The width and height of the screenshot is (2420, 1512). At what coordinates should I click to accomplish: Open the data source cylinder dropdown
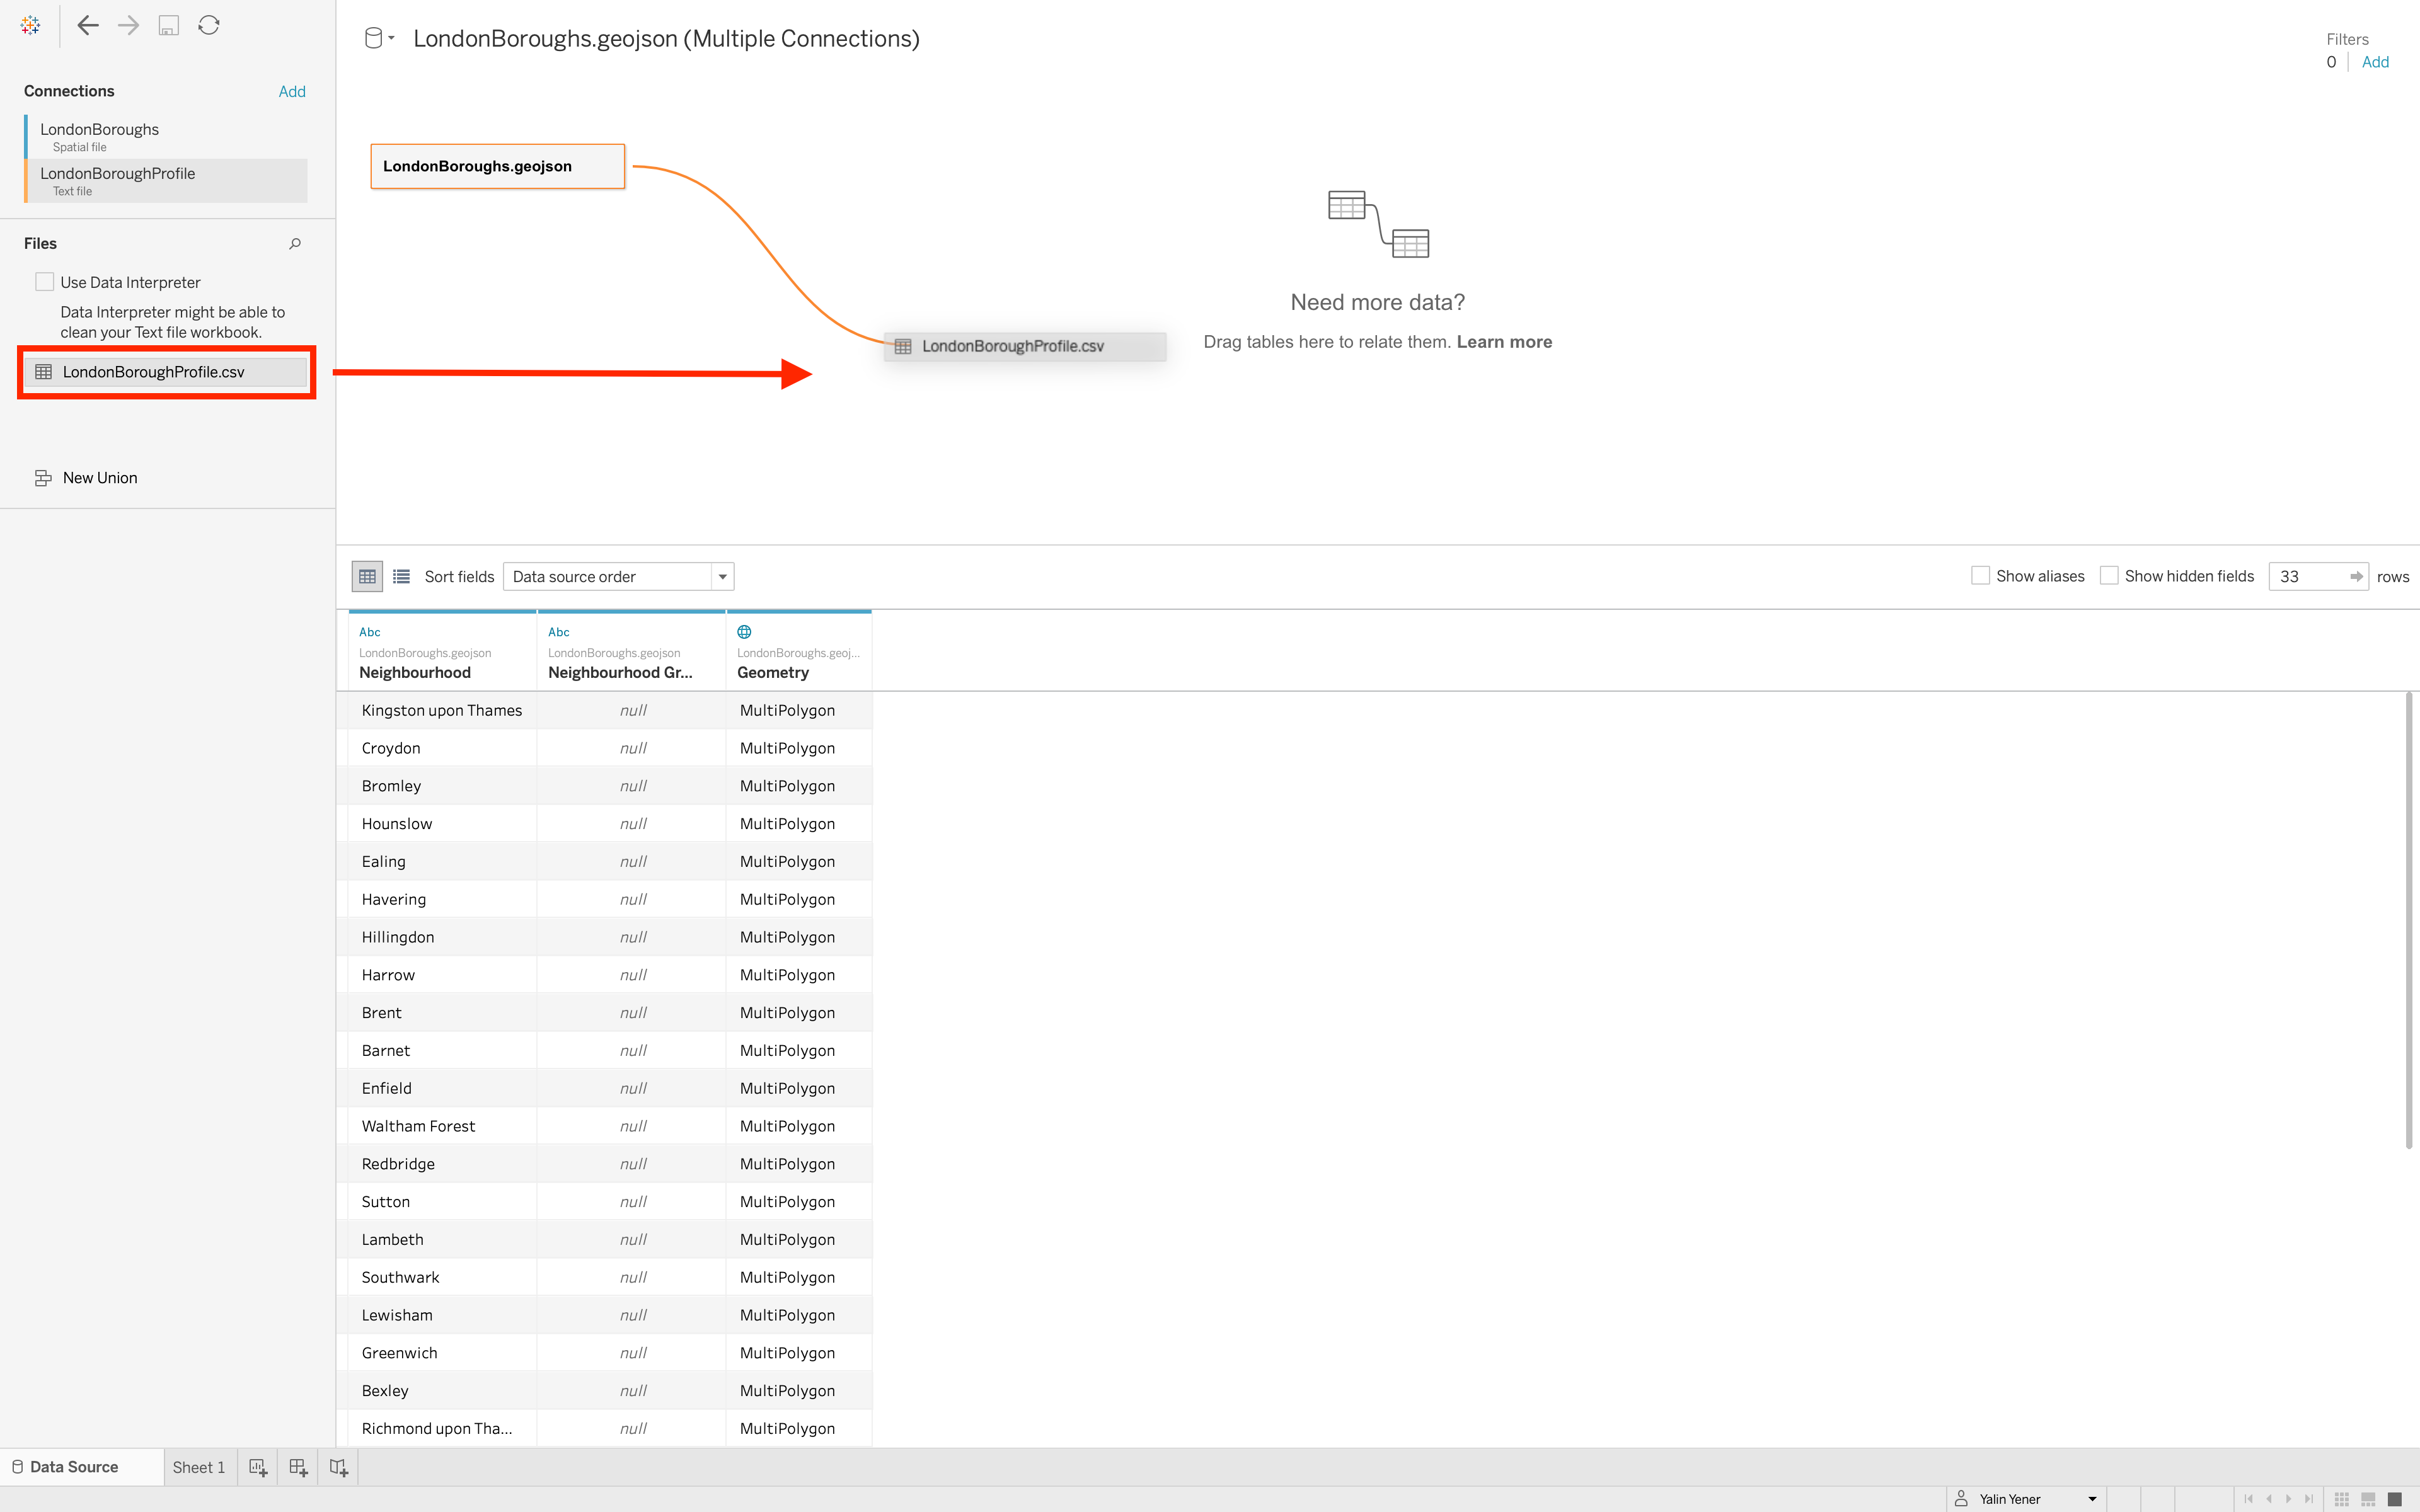coord(379,39)
